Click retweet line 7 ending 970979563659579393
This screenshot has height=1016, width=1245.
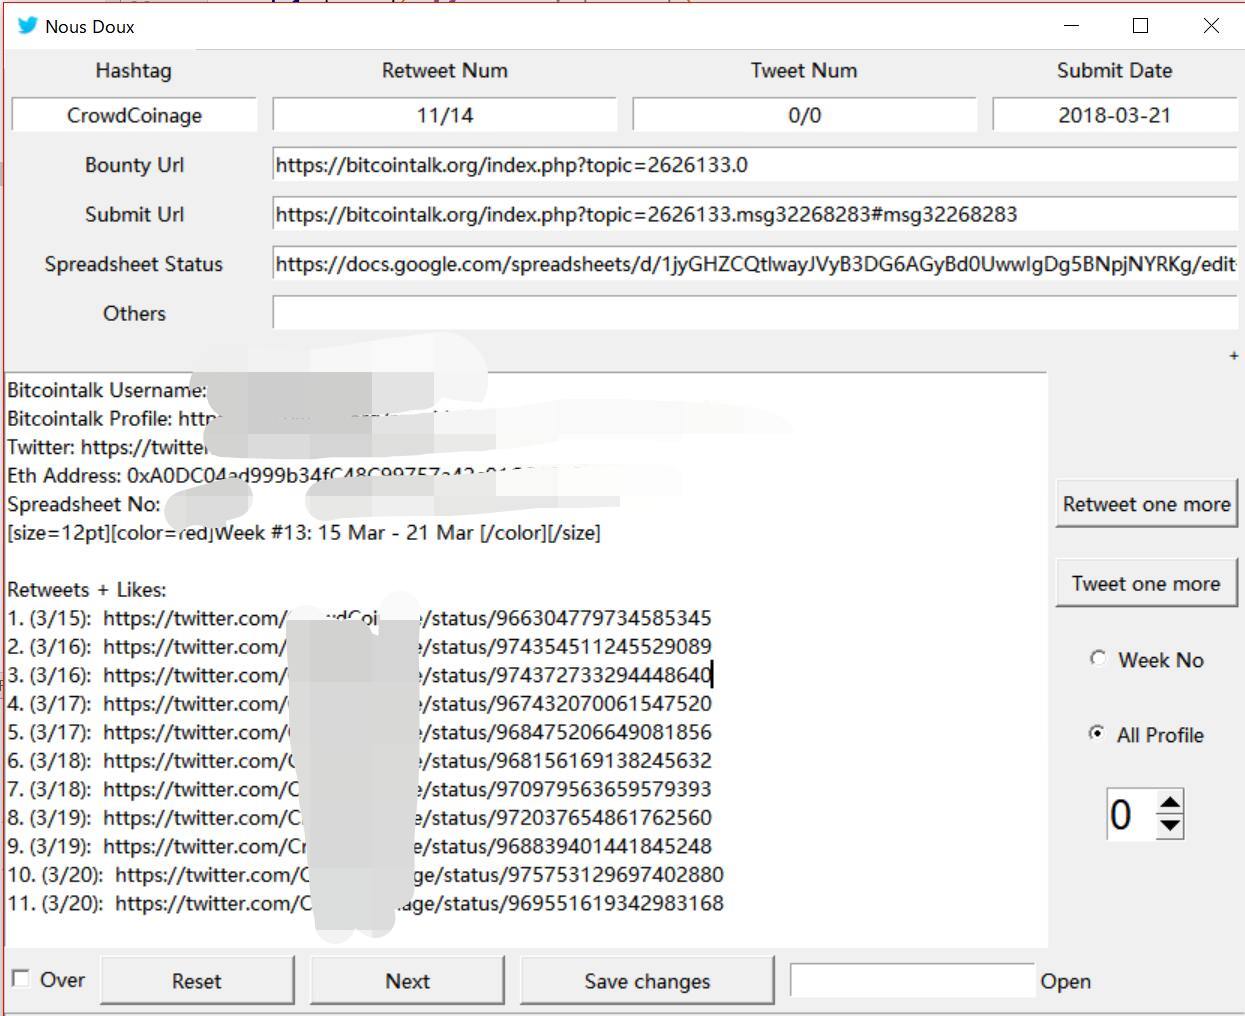coord(360,789)
